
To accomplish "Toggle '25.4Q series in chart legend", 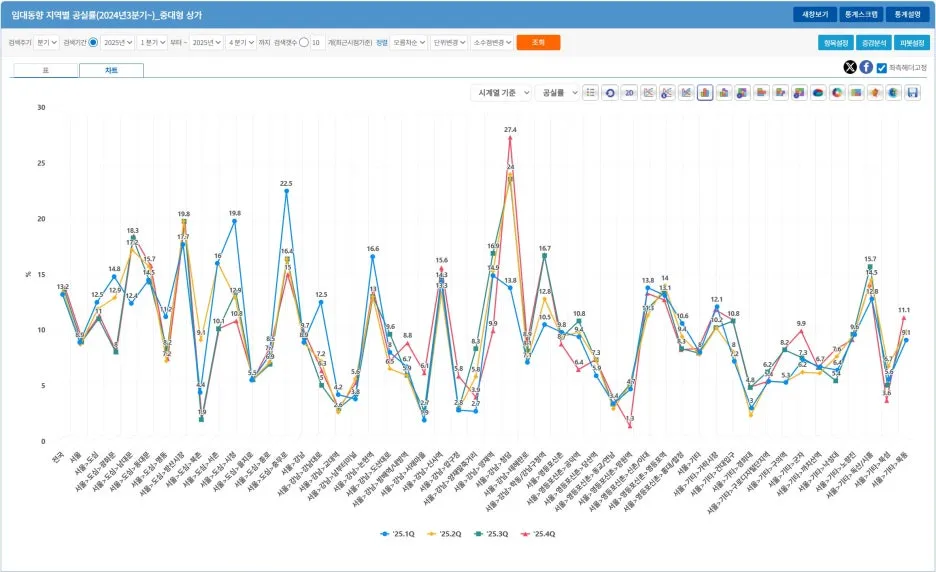I will tap(538, 534).
